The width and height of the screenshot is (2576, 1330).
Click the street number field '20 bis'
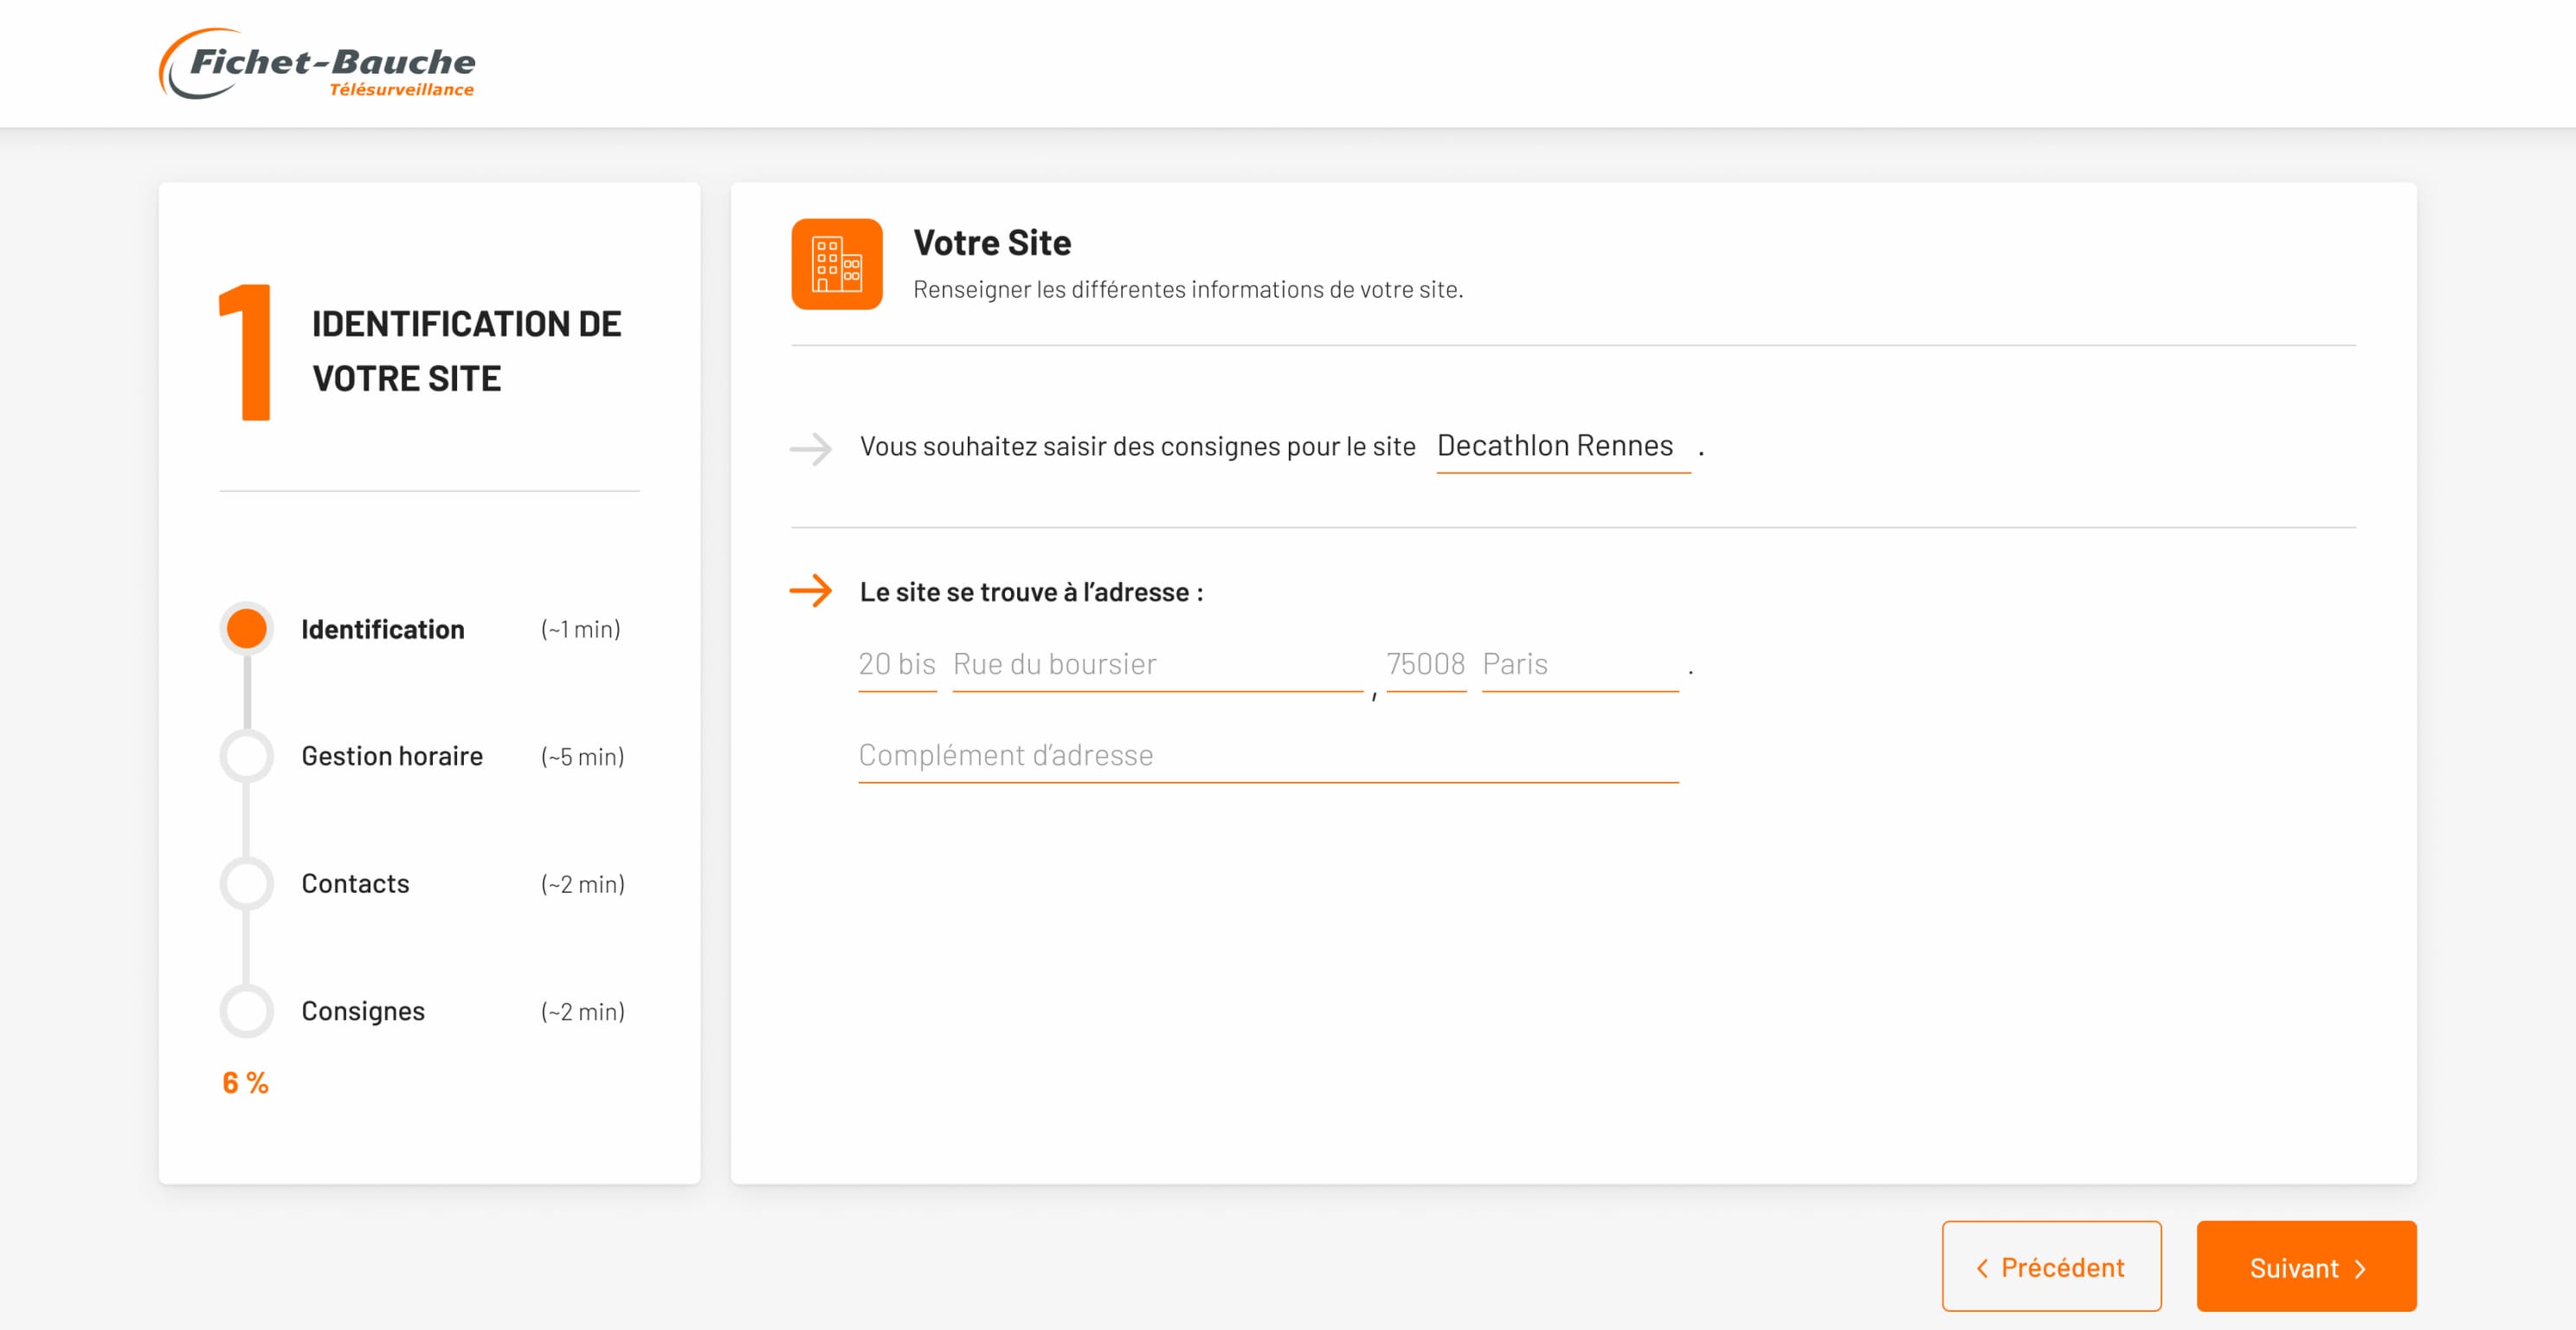pos(897,664)
